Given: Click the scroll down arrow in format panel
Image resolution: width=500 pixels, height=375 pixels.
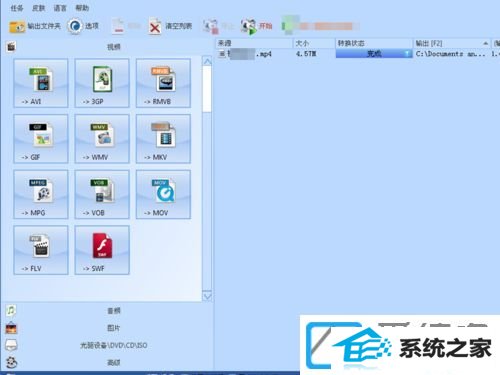Looking at the screenshot, I should [207, 296].
